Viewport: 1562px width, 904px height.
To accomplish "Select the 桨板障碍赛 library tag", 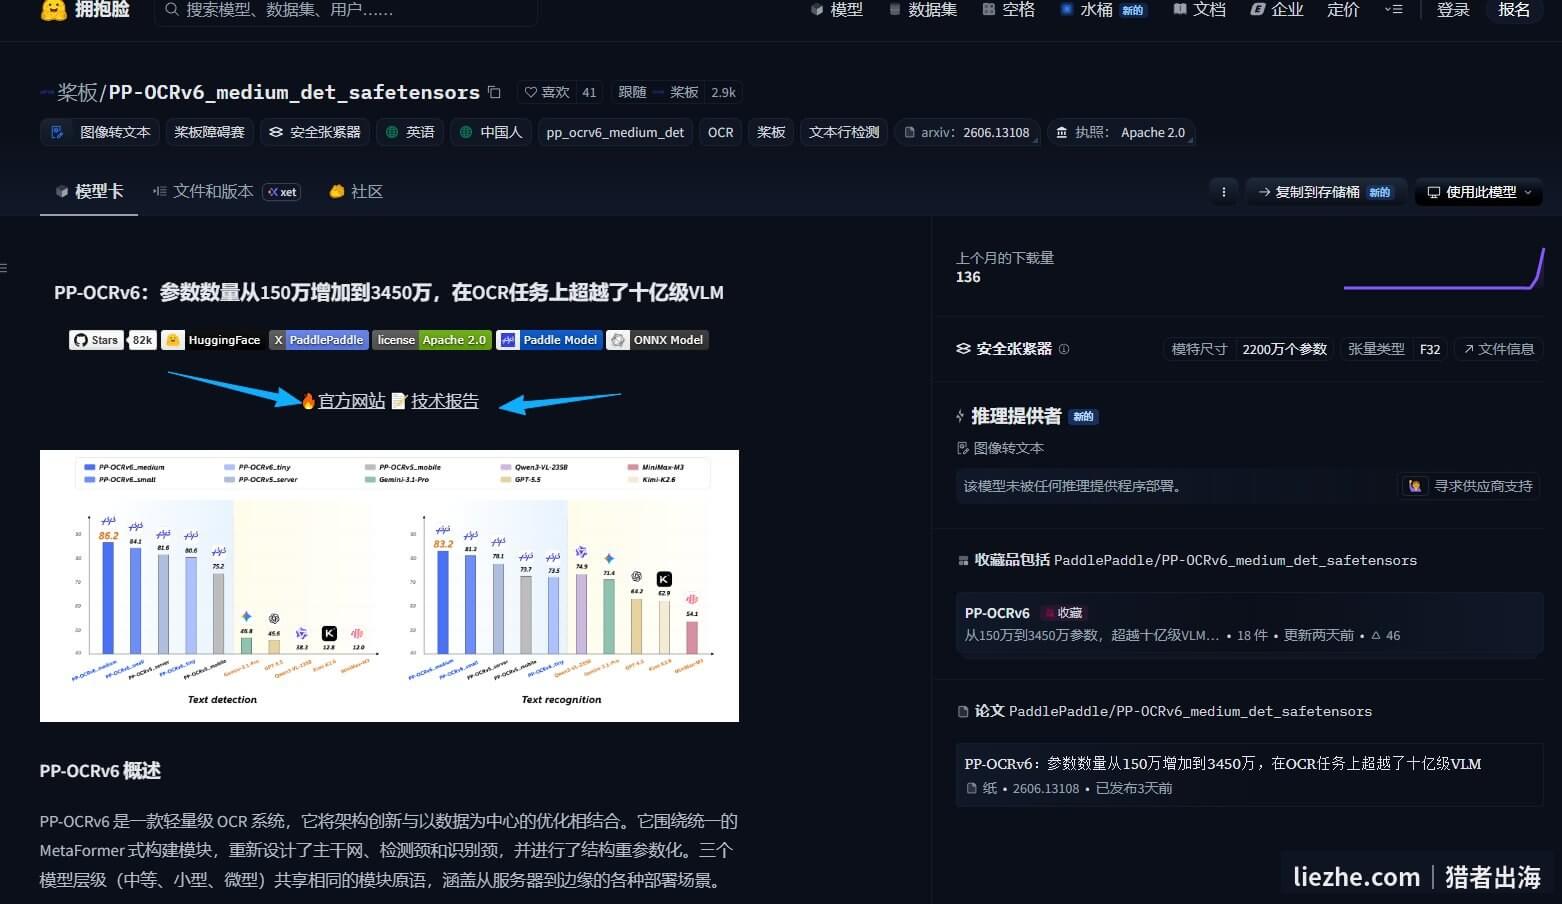I will pos(209,132).
